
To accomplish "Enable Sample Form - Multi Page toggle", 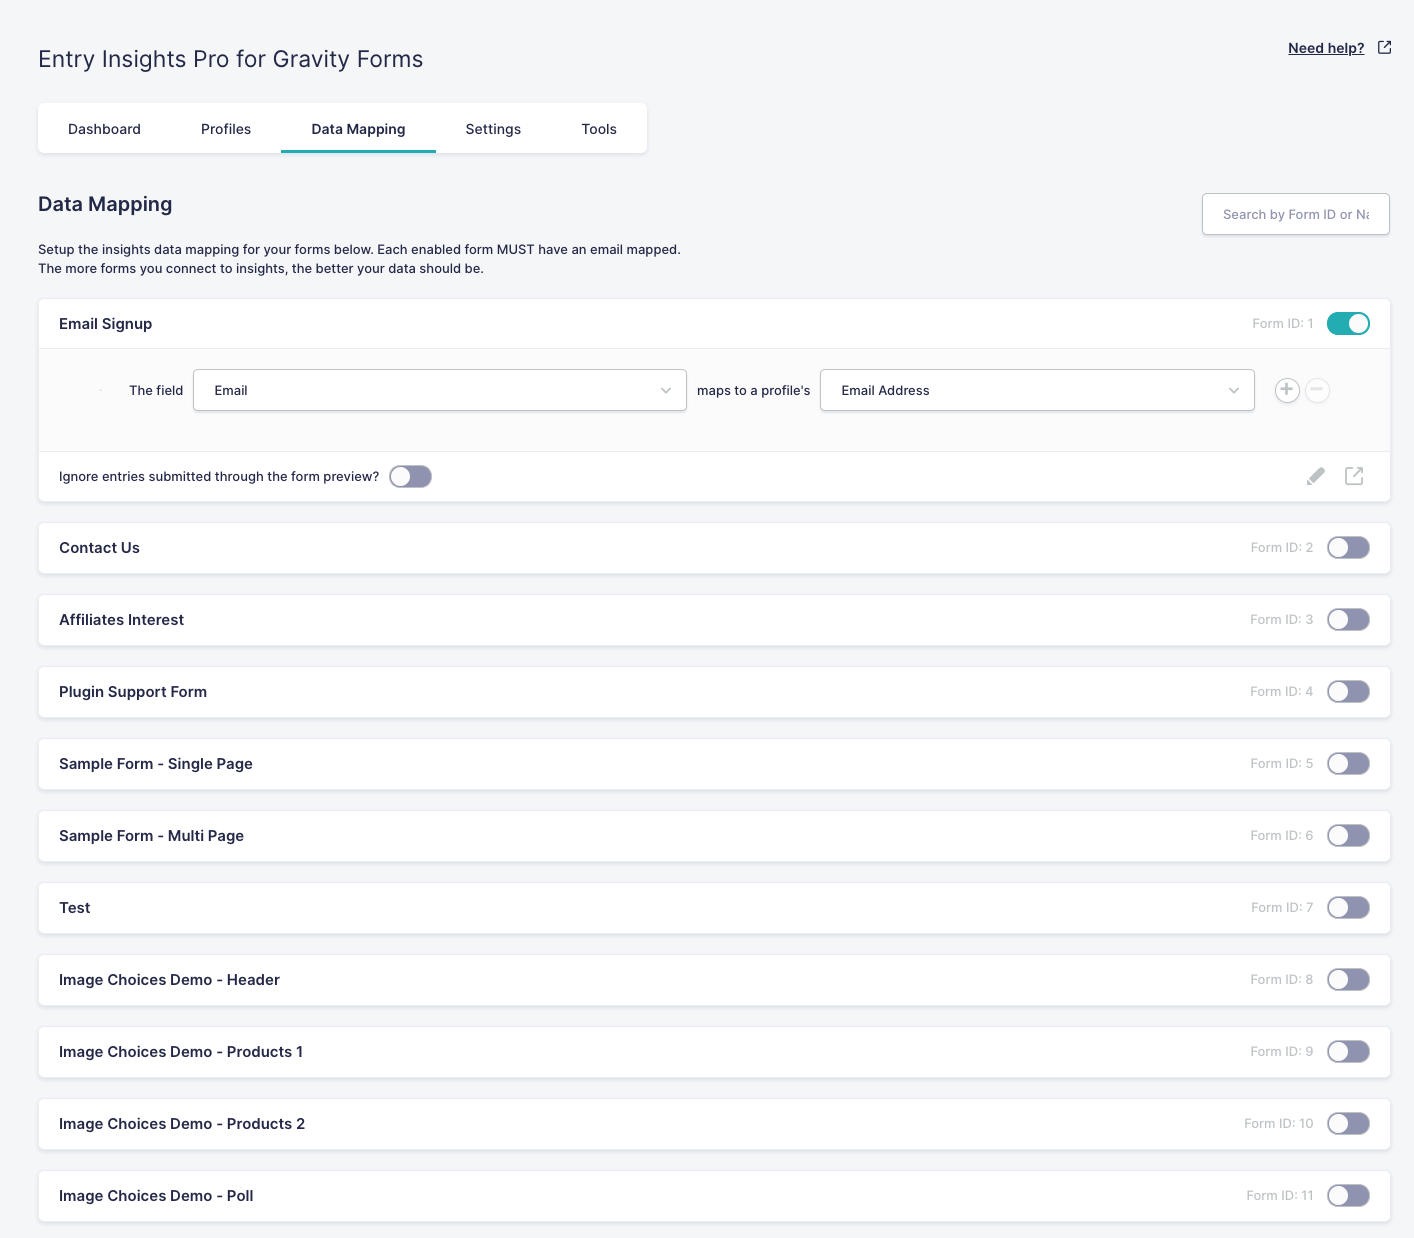I will [x=1348, y=835].
